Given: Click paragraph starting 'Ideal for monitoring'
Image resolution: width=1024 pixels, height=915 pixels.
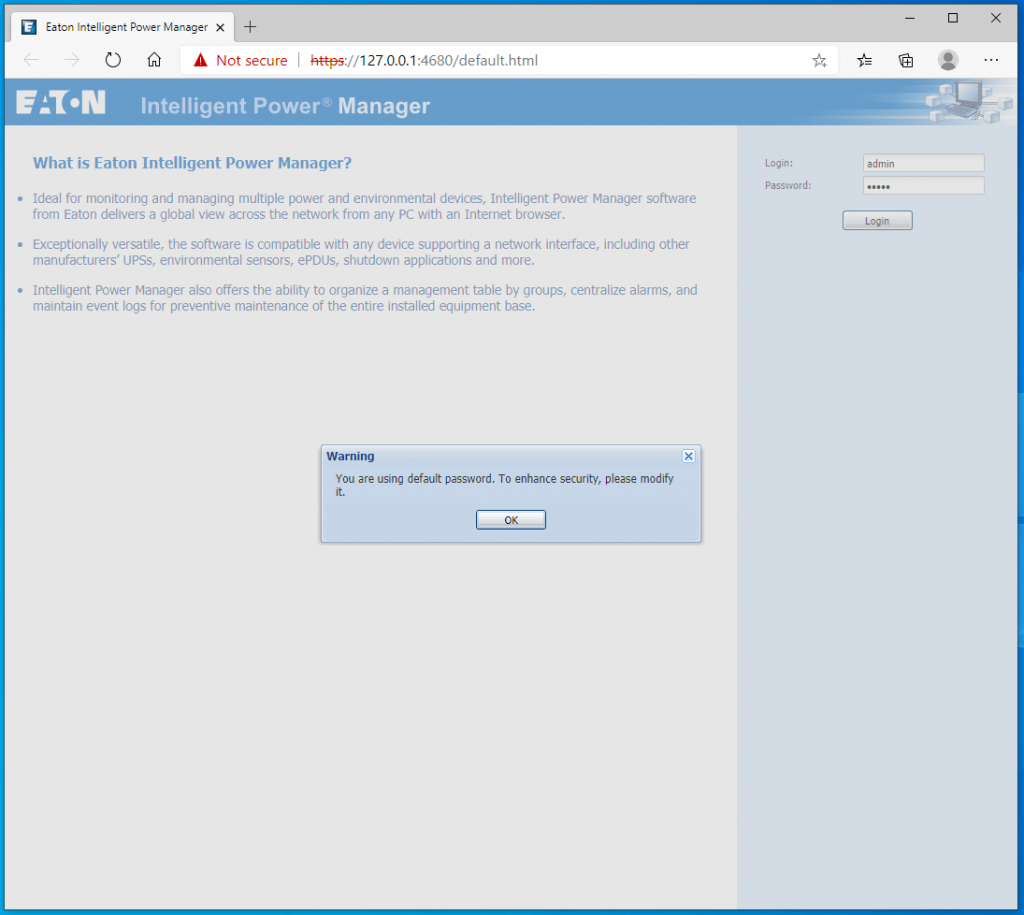Looking at the screenshot, I should coord(364,206).
